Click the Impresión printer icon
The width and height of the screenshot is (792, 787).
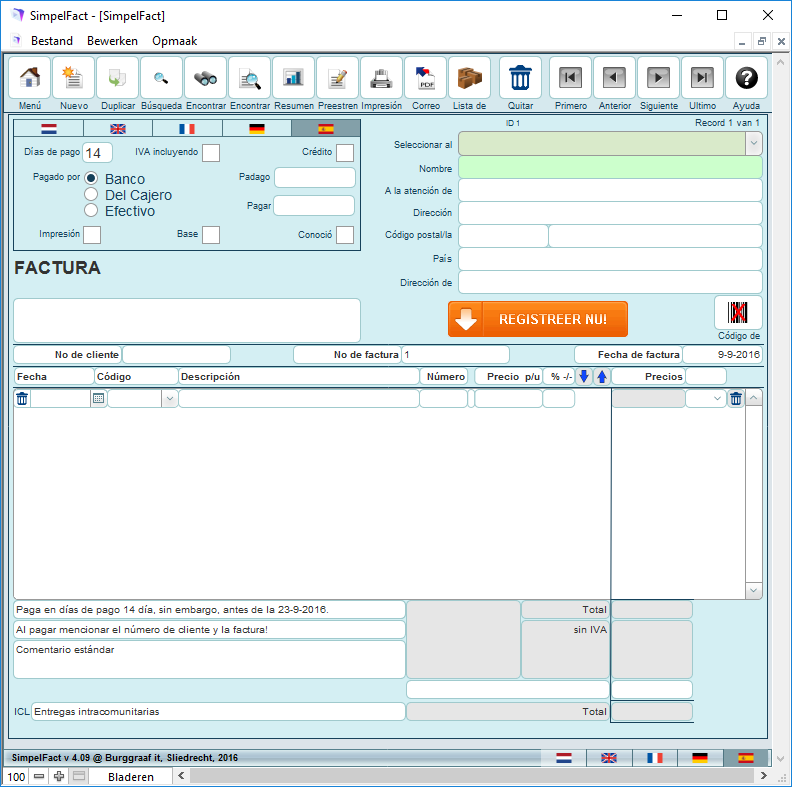(x=381, y=78)
